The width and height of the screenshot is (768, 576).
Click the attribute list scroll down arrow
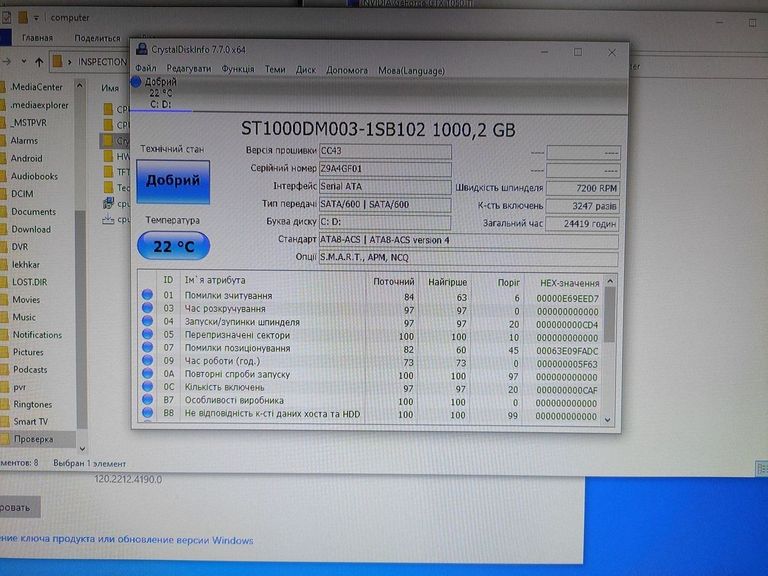point(609,420)
